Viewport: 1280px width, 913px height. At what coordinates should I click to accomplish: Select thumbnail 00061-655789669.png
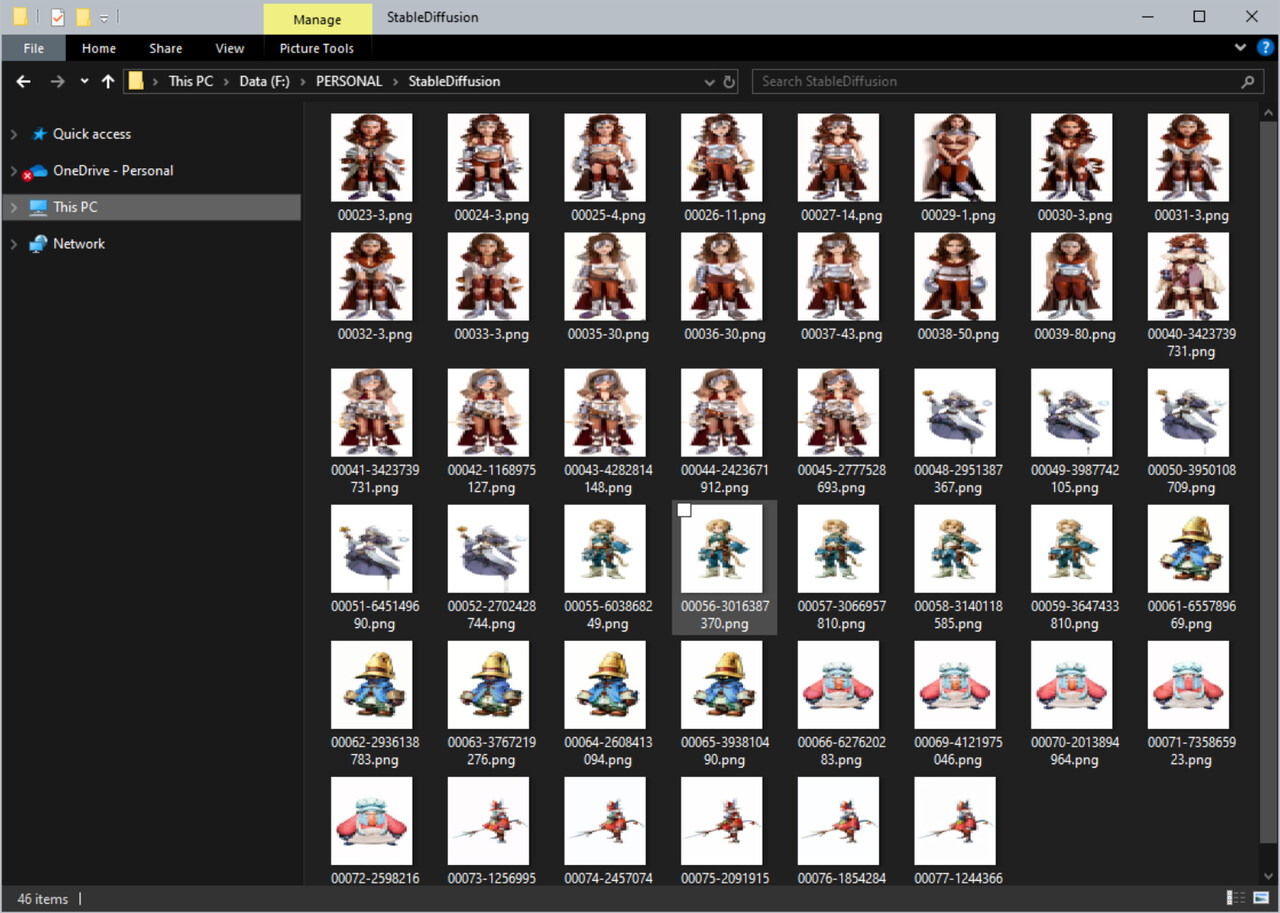tap(1188, 549)
